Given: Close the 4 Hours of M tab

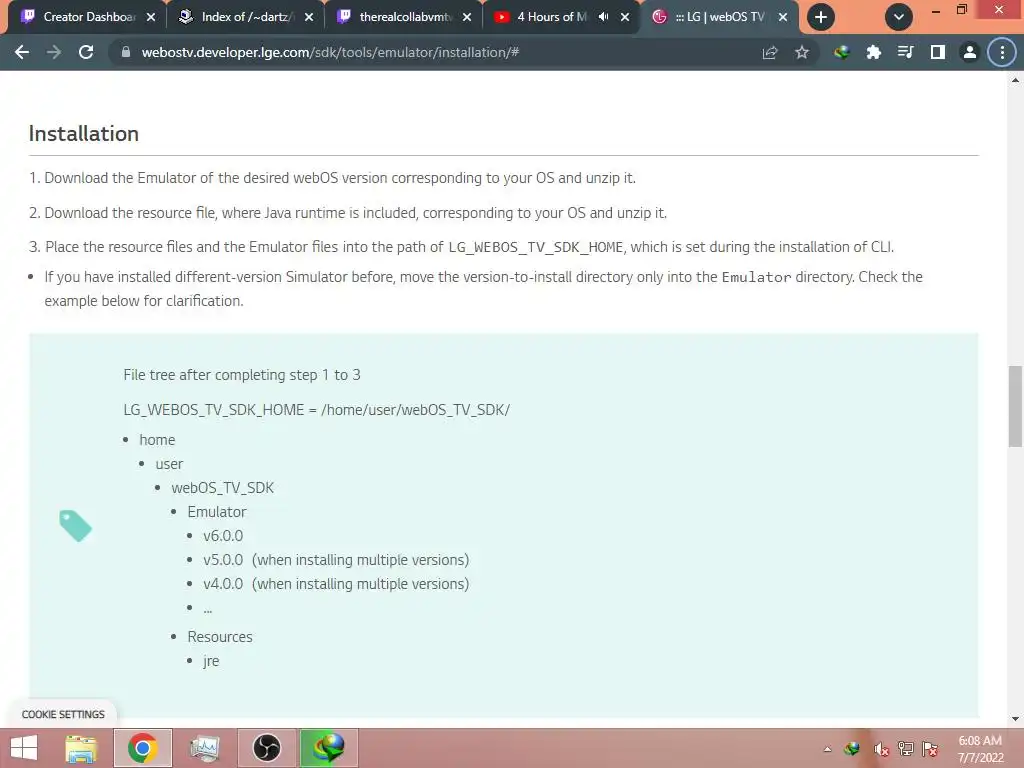Looking at the screenshot, I should click(x=625, y=17).
